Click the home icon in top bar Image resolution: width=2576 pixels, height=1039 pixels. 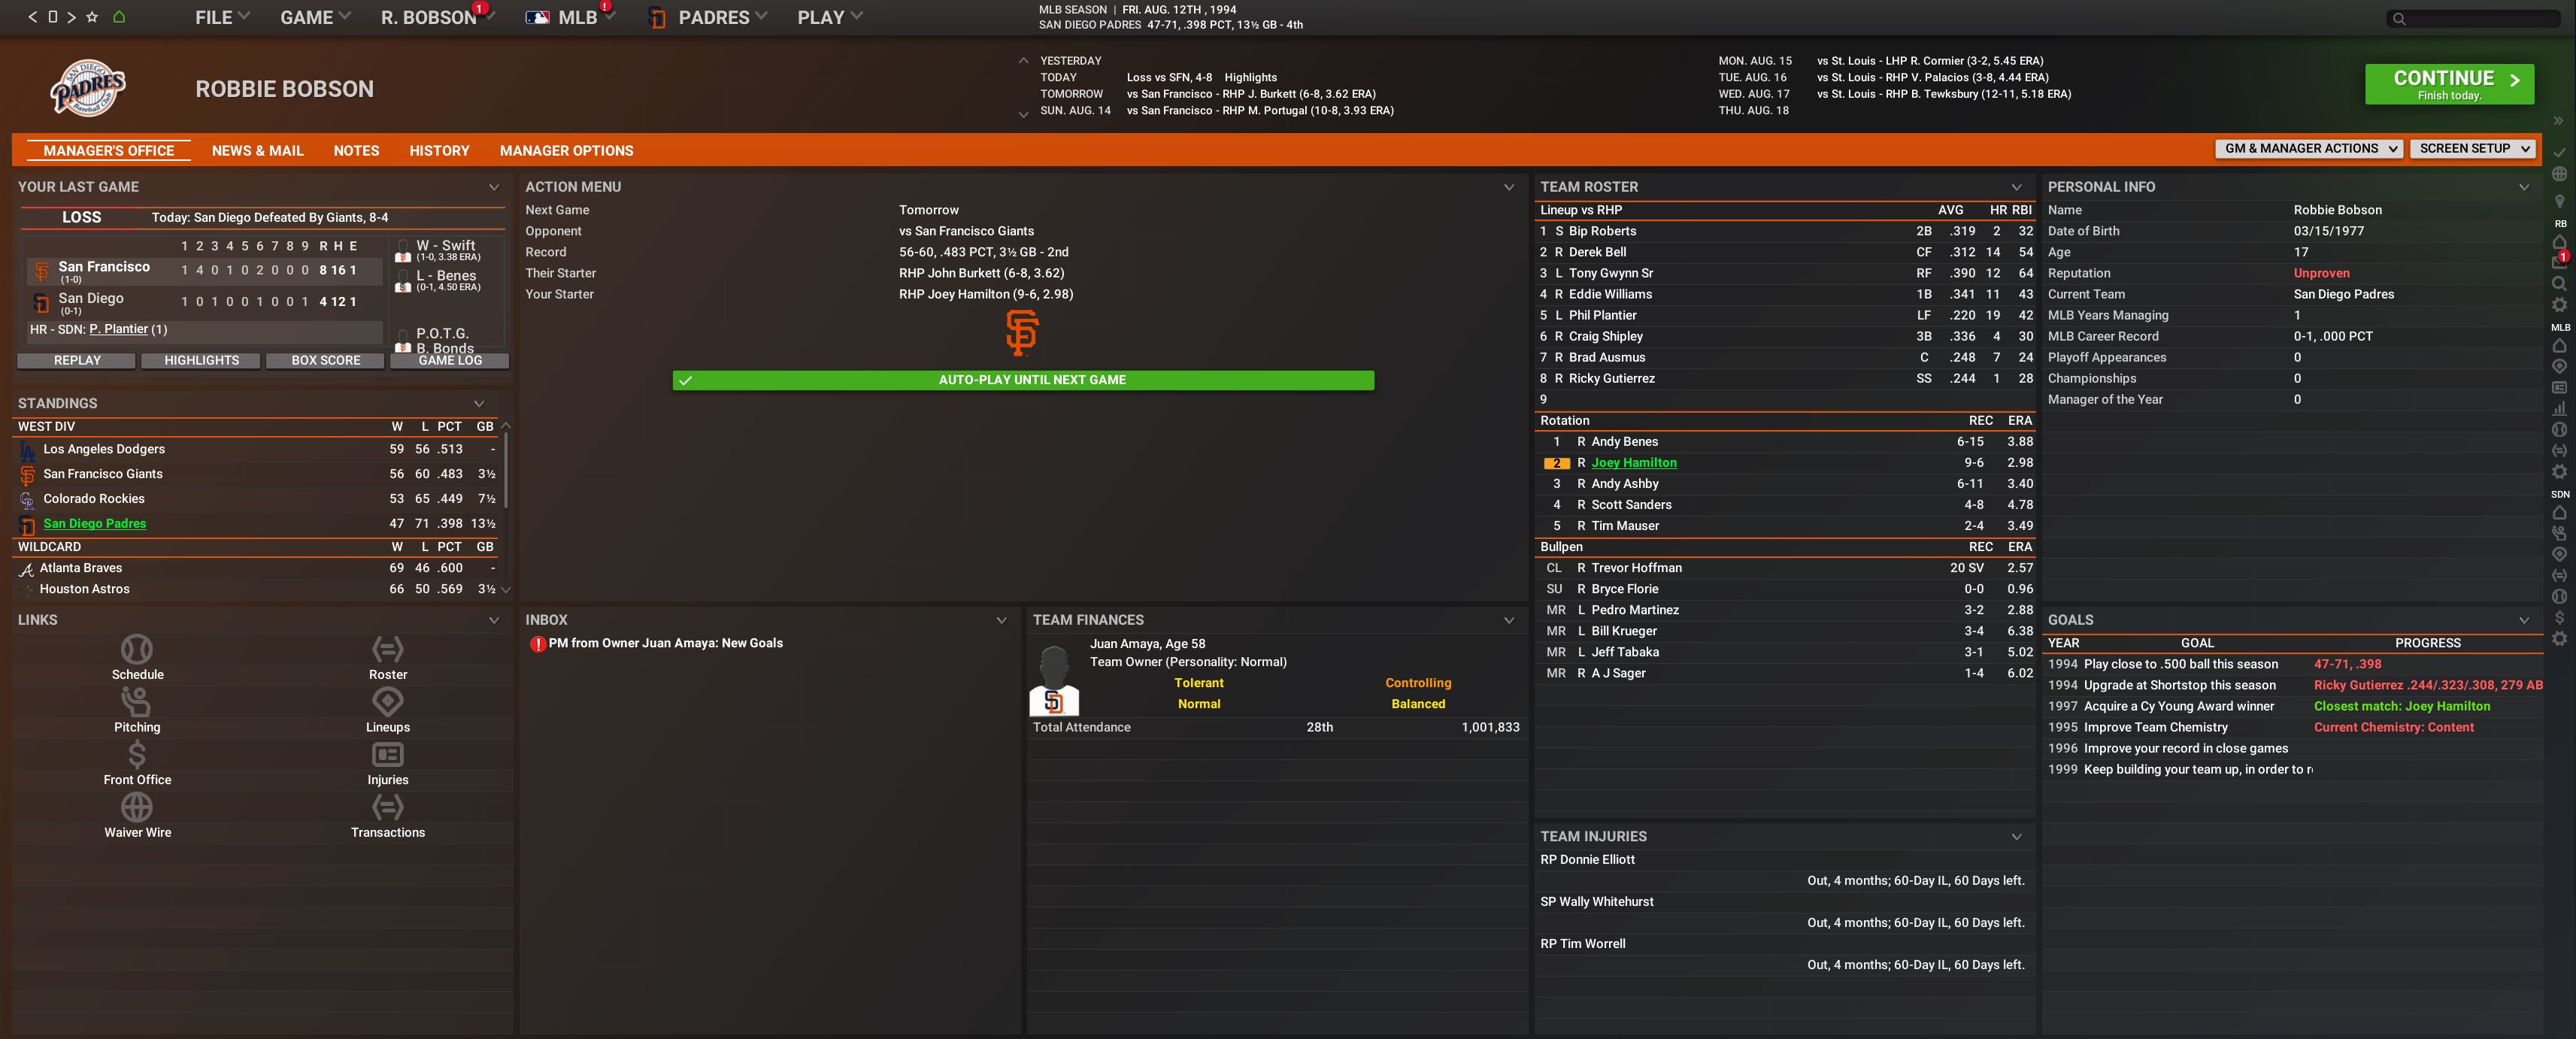[x=119, y=17]
